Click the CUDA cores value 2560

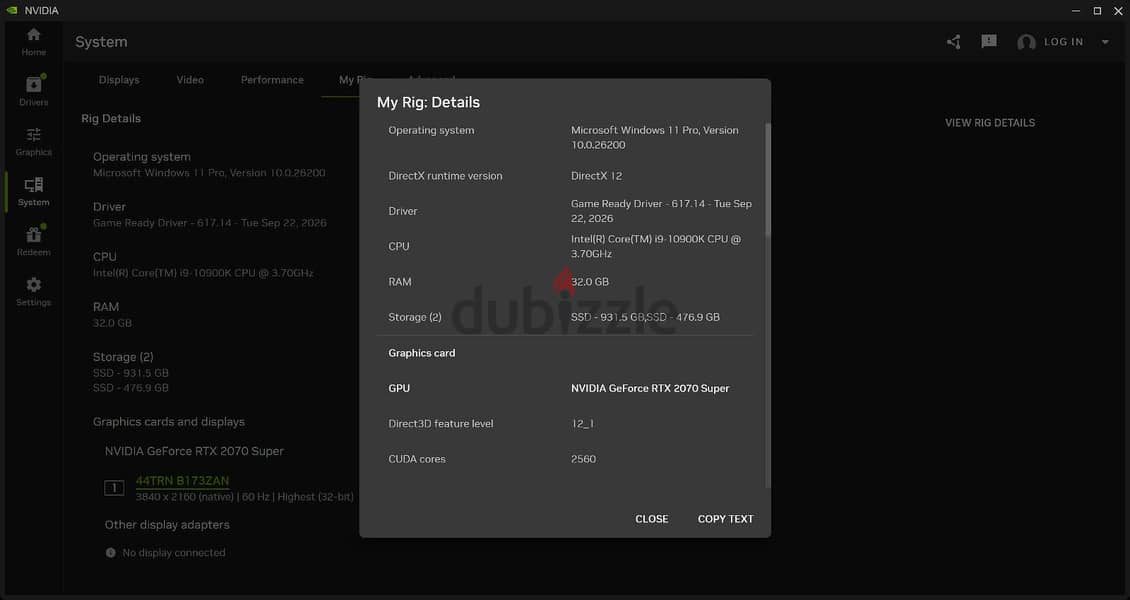coord(583,459)
